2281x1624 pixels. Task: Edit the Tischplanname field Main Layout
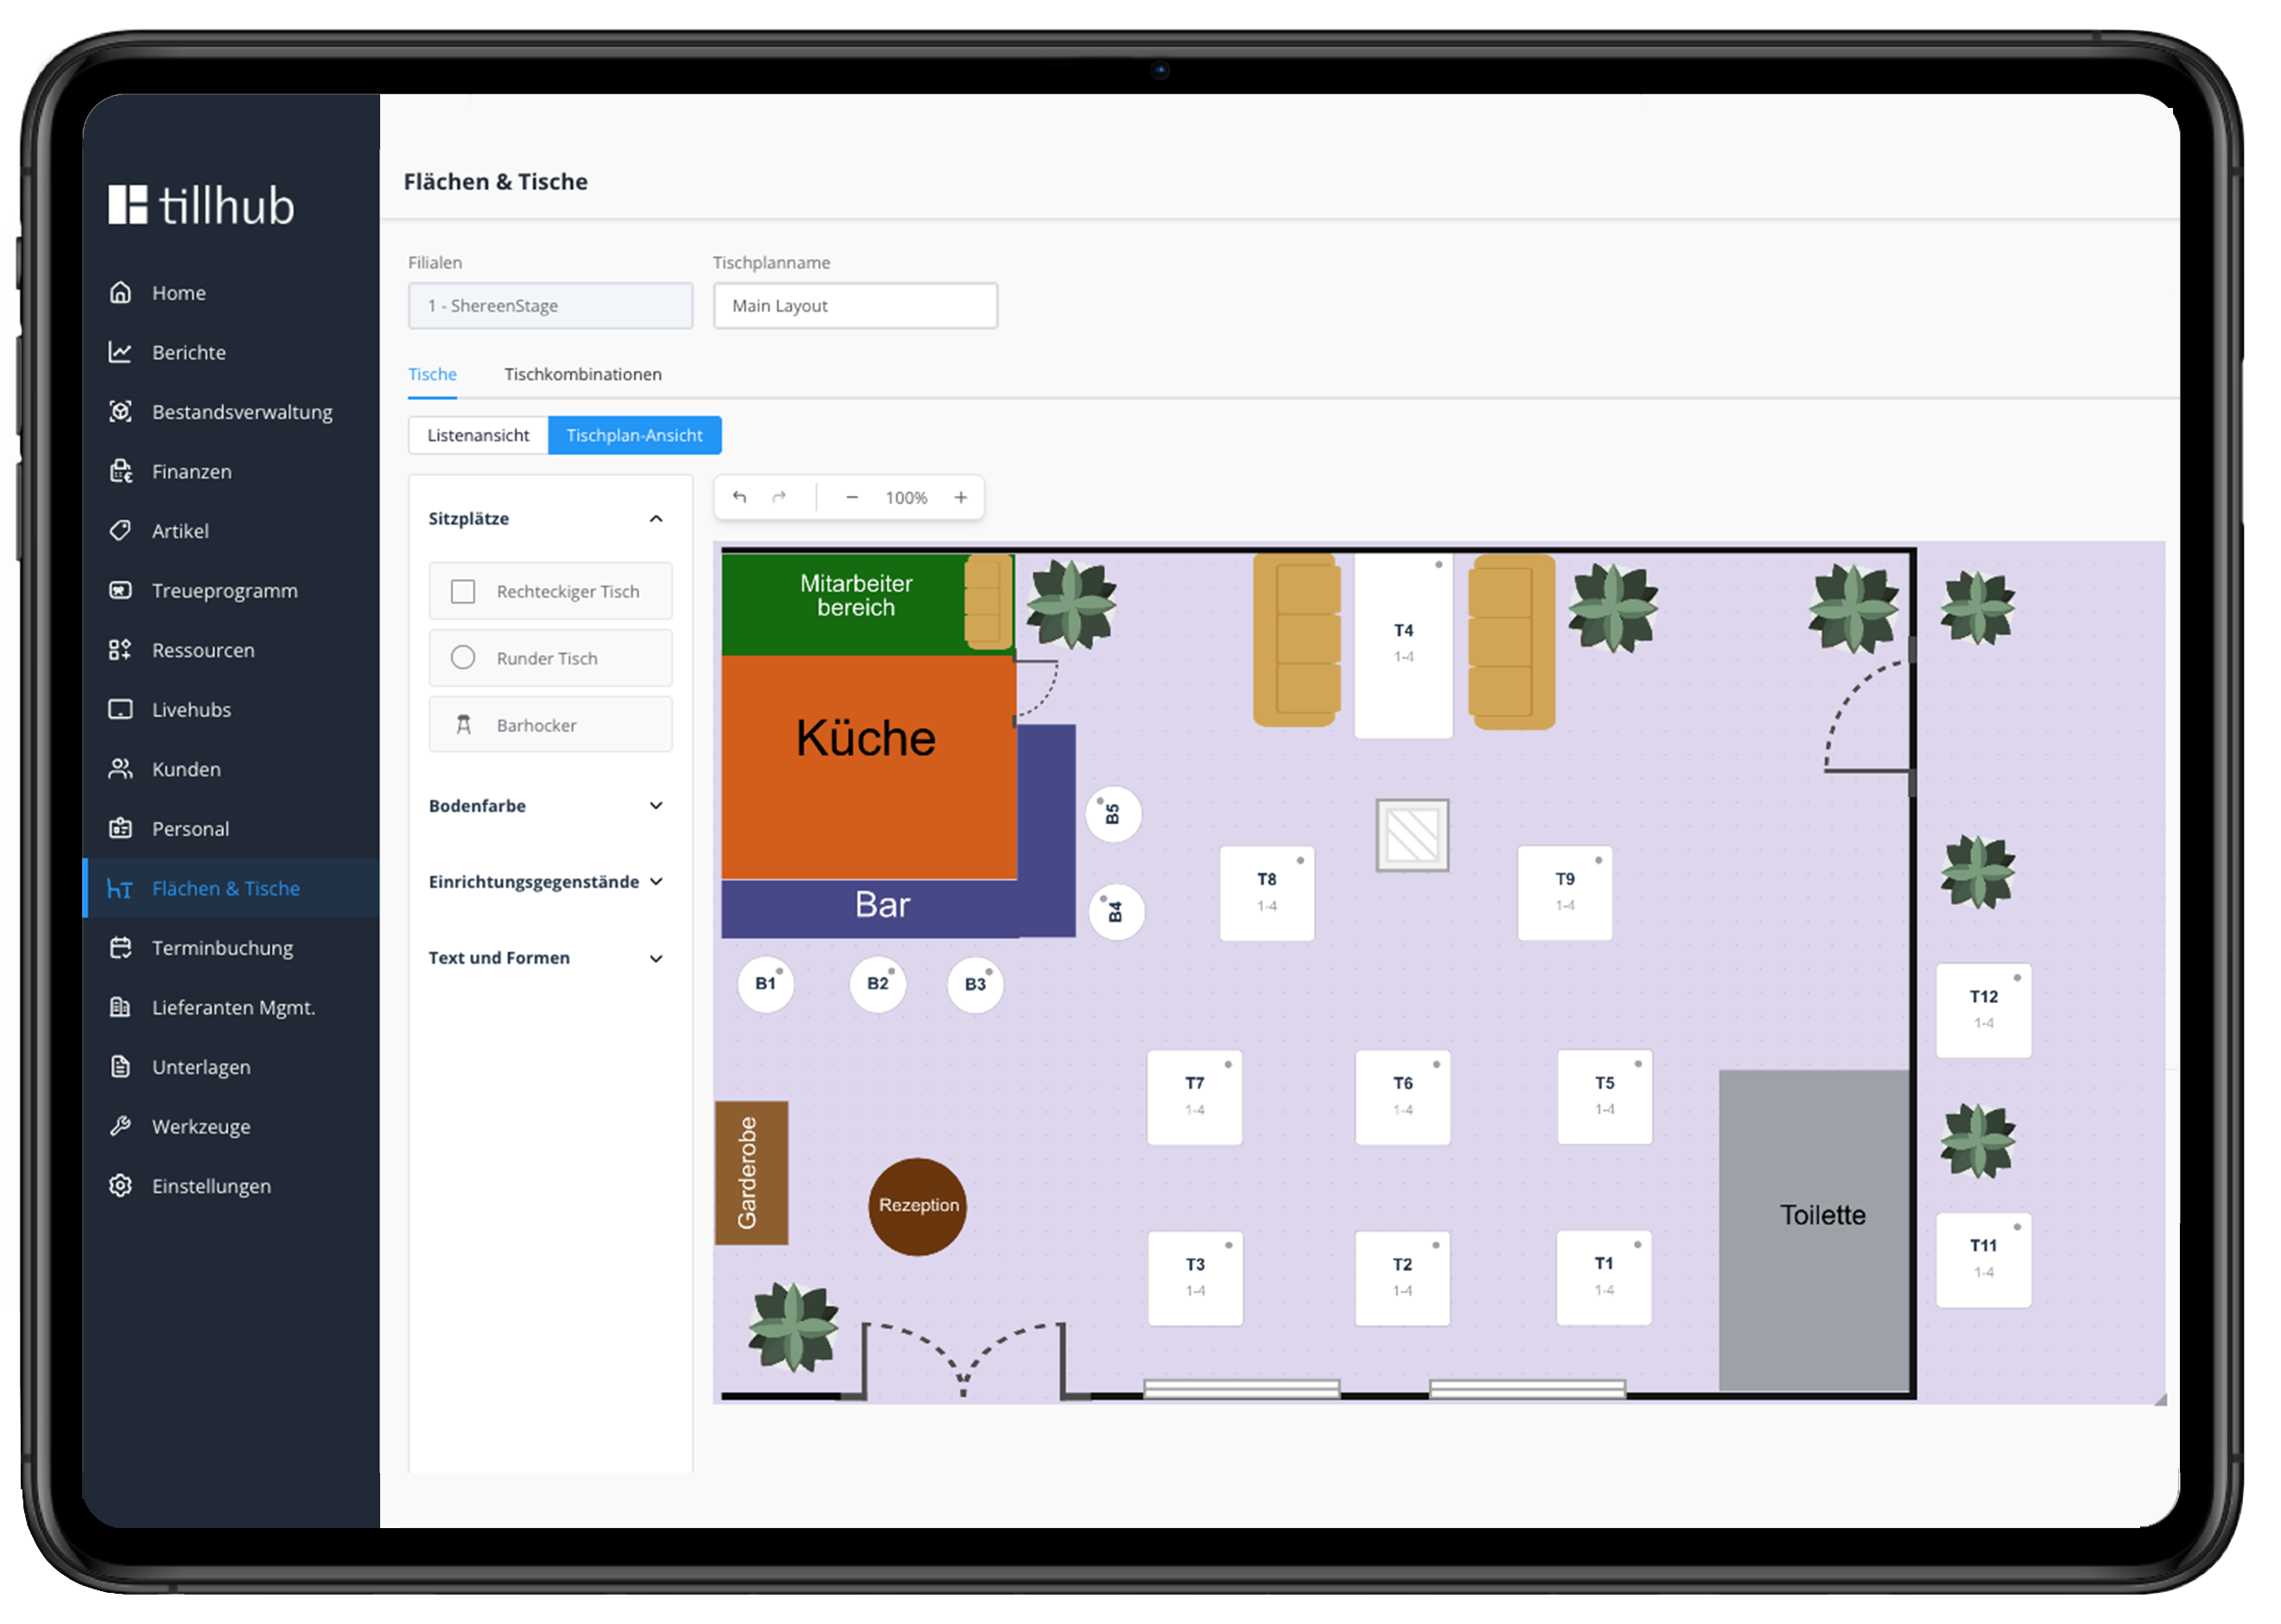point(855,305)
